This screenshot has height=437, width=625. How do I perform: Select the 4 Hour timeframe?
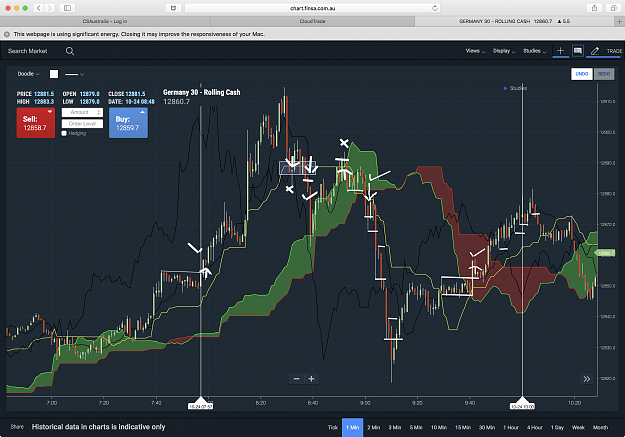pyautogui.click(x=535, y=427)
